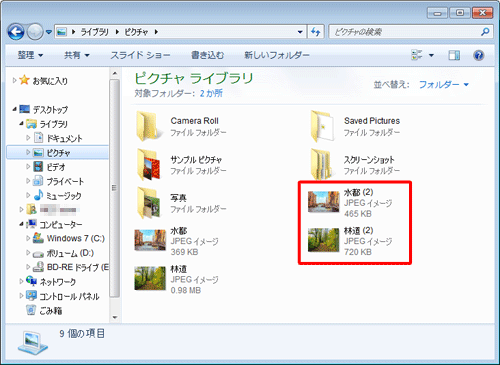Change view with the view icon
Viewport: 500px width, 365px height.
tap(417, 55)
